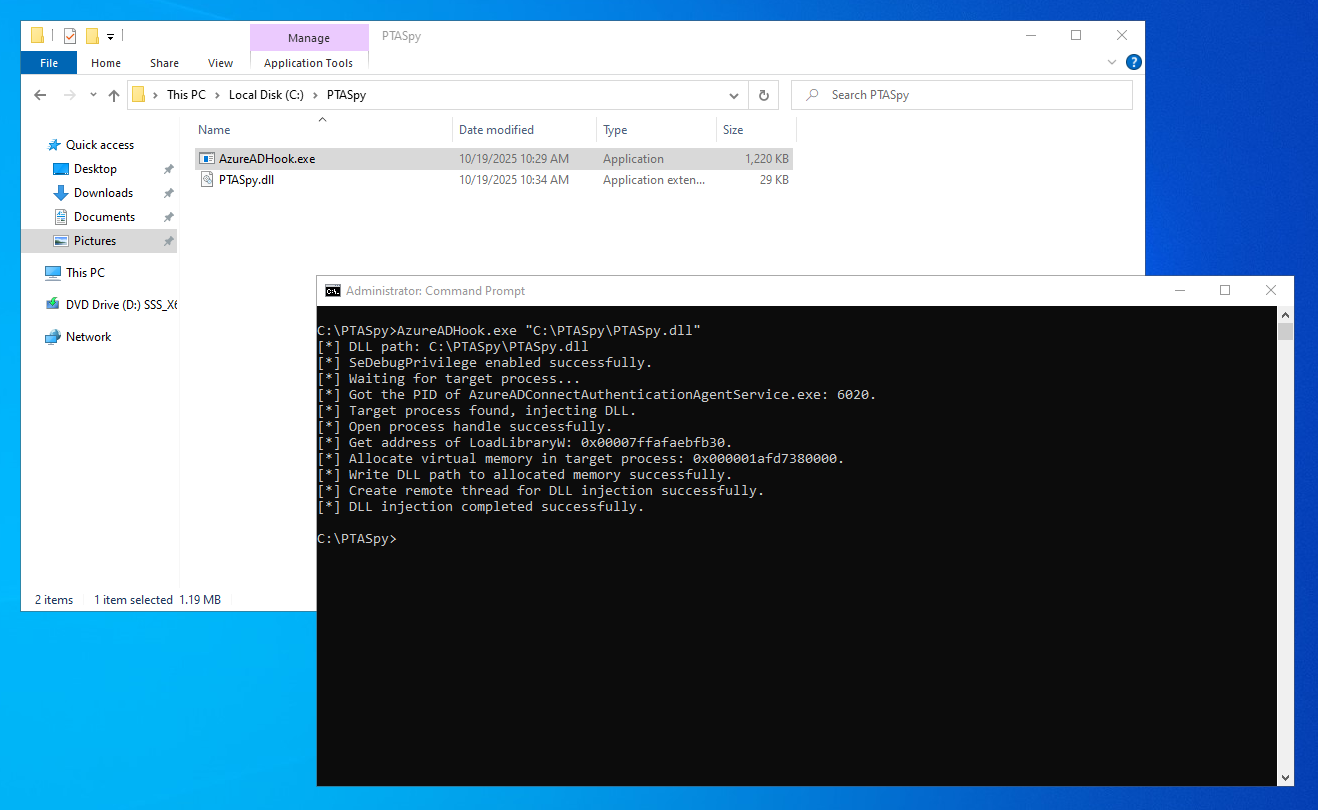Click the Command Prompt scrollbar down arrow

pos(1285,777)
